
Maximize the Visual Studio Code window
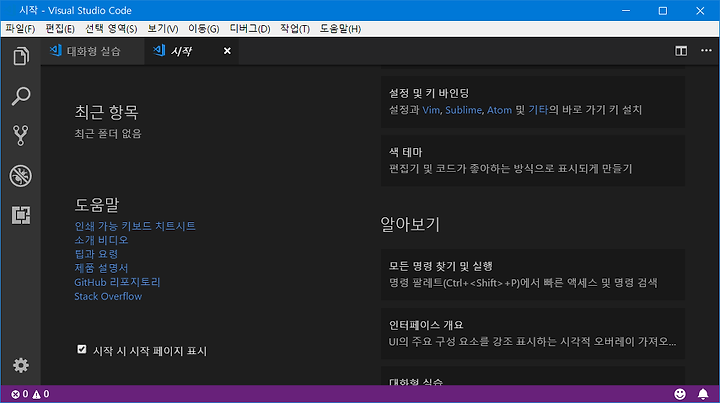click(x=663, y=10)
